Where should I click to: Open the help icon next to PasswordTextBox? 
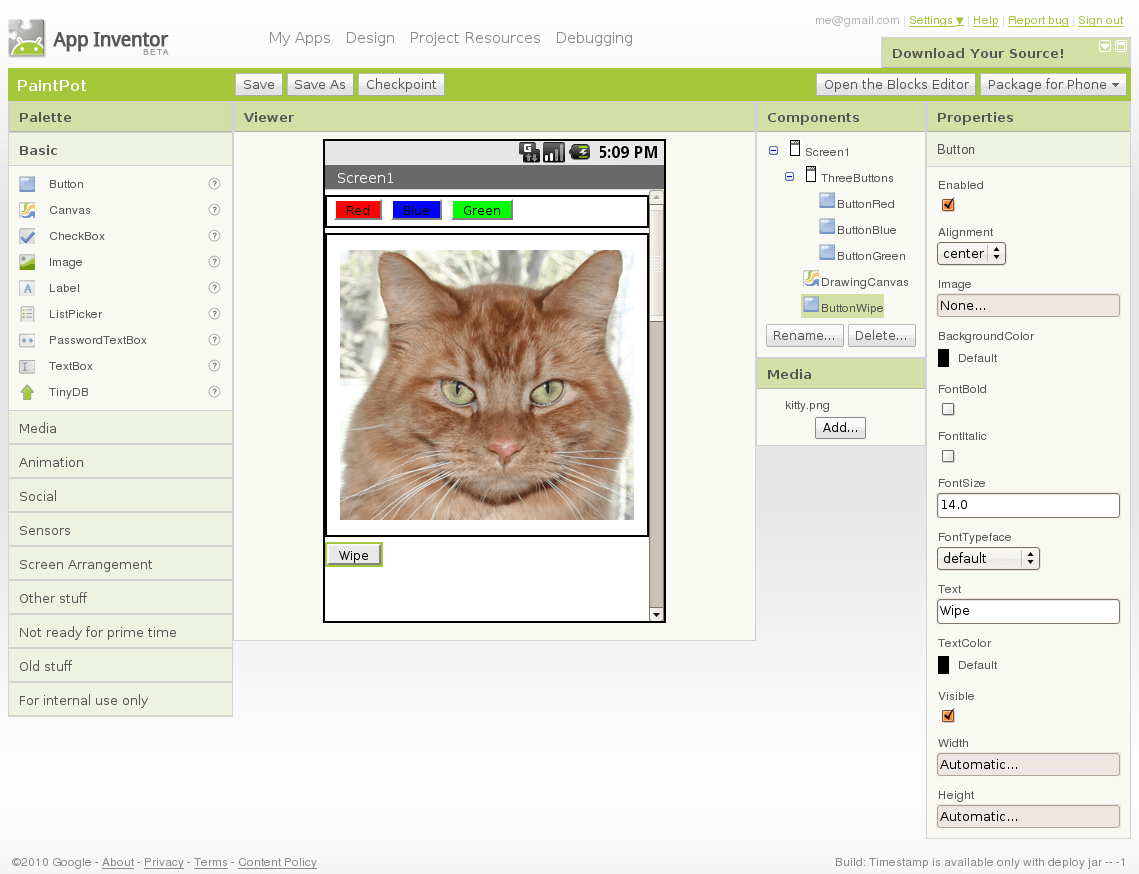(x=214, y=340)
